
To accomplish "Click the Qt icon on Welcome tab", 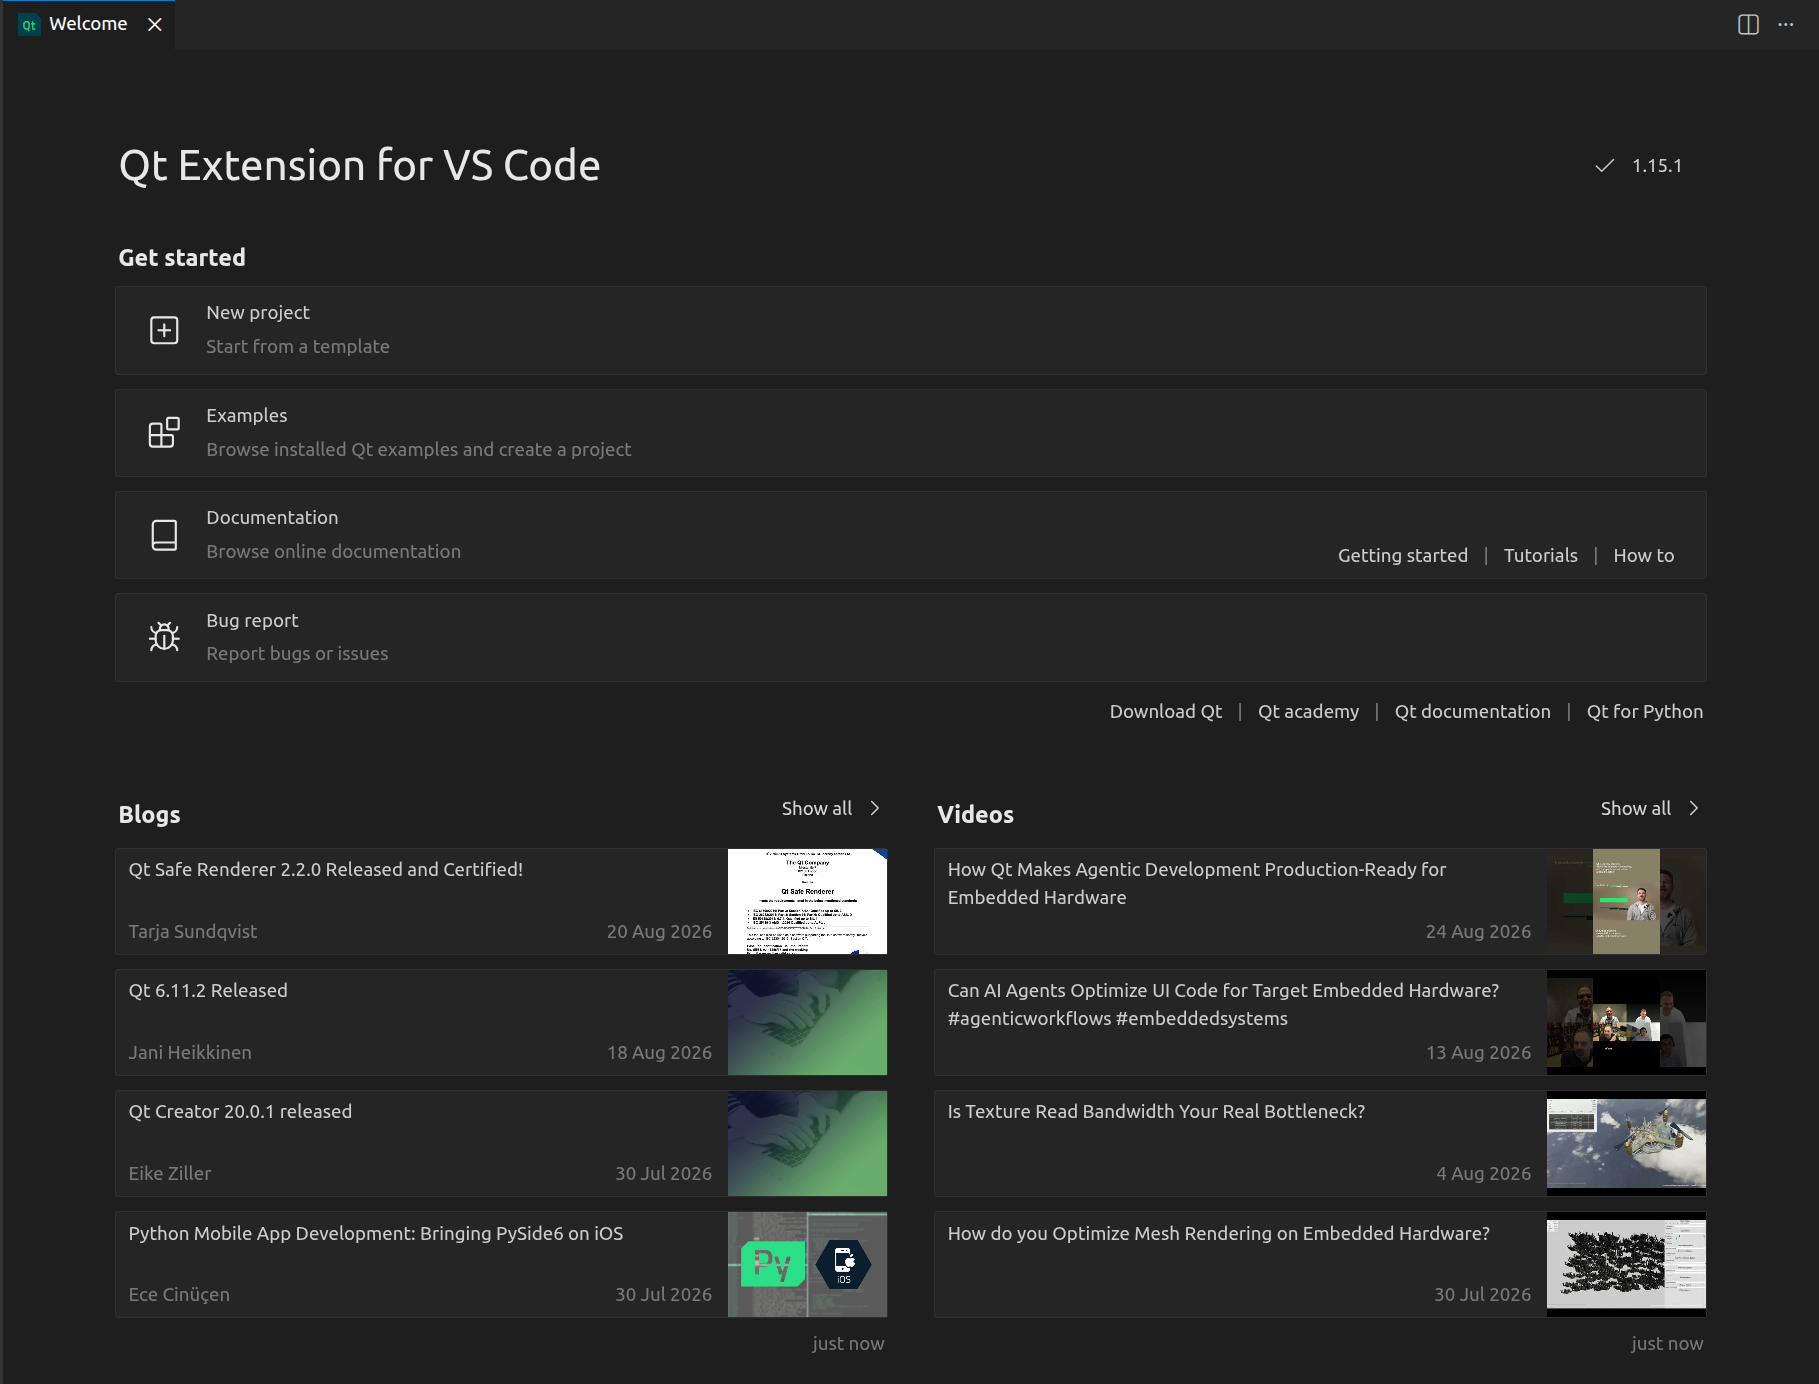I will [x=29, y=25].
